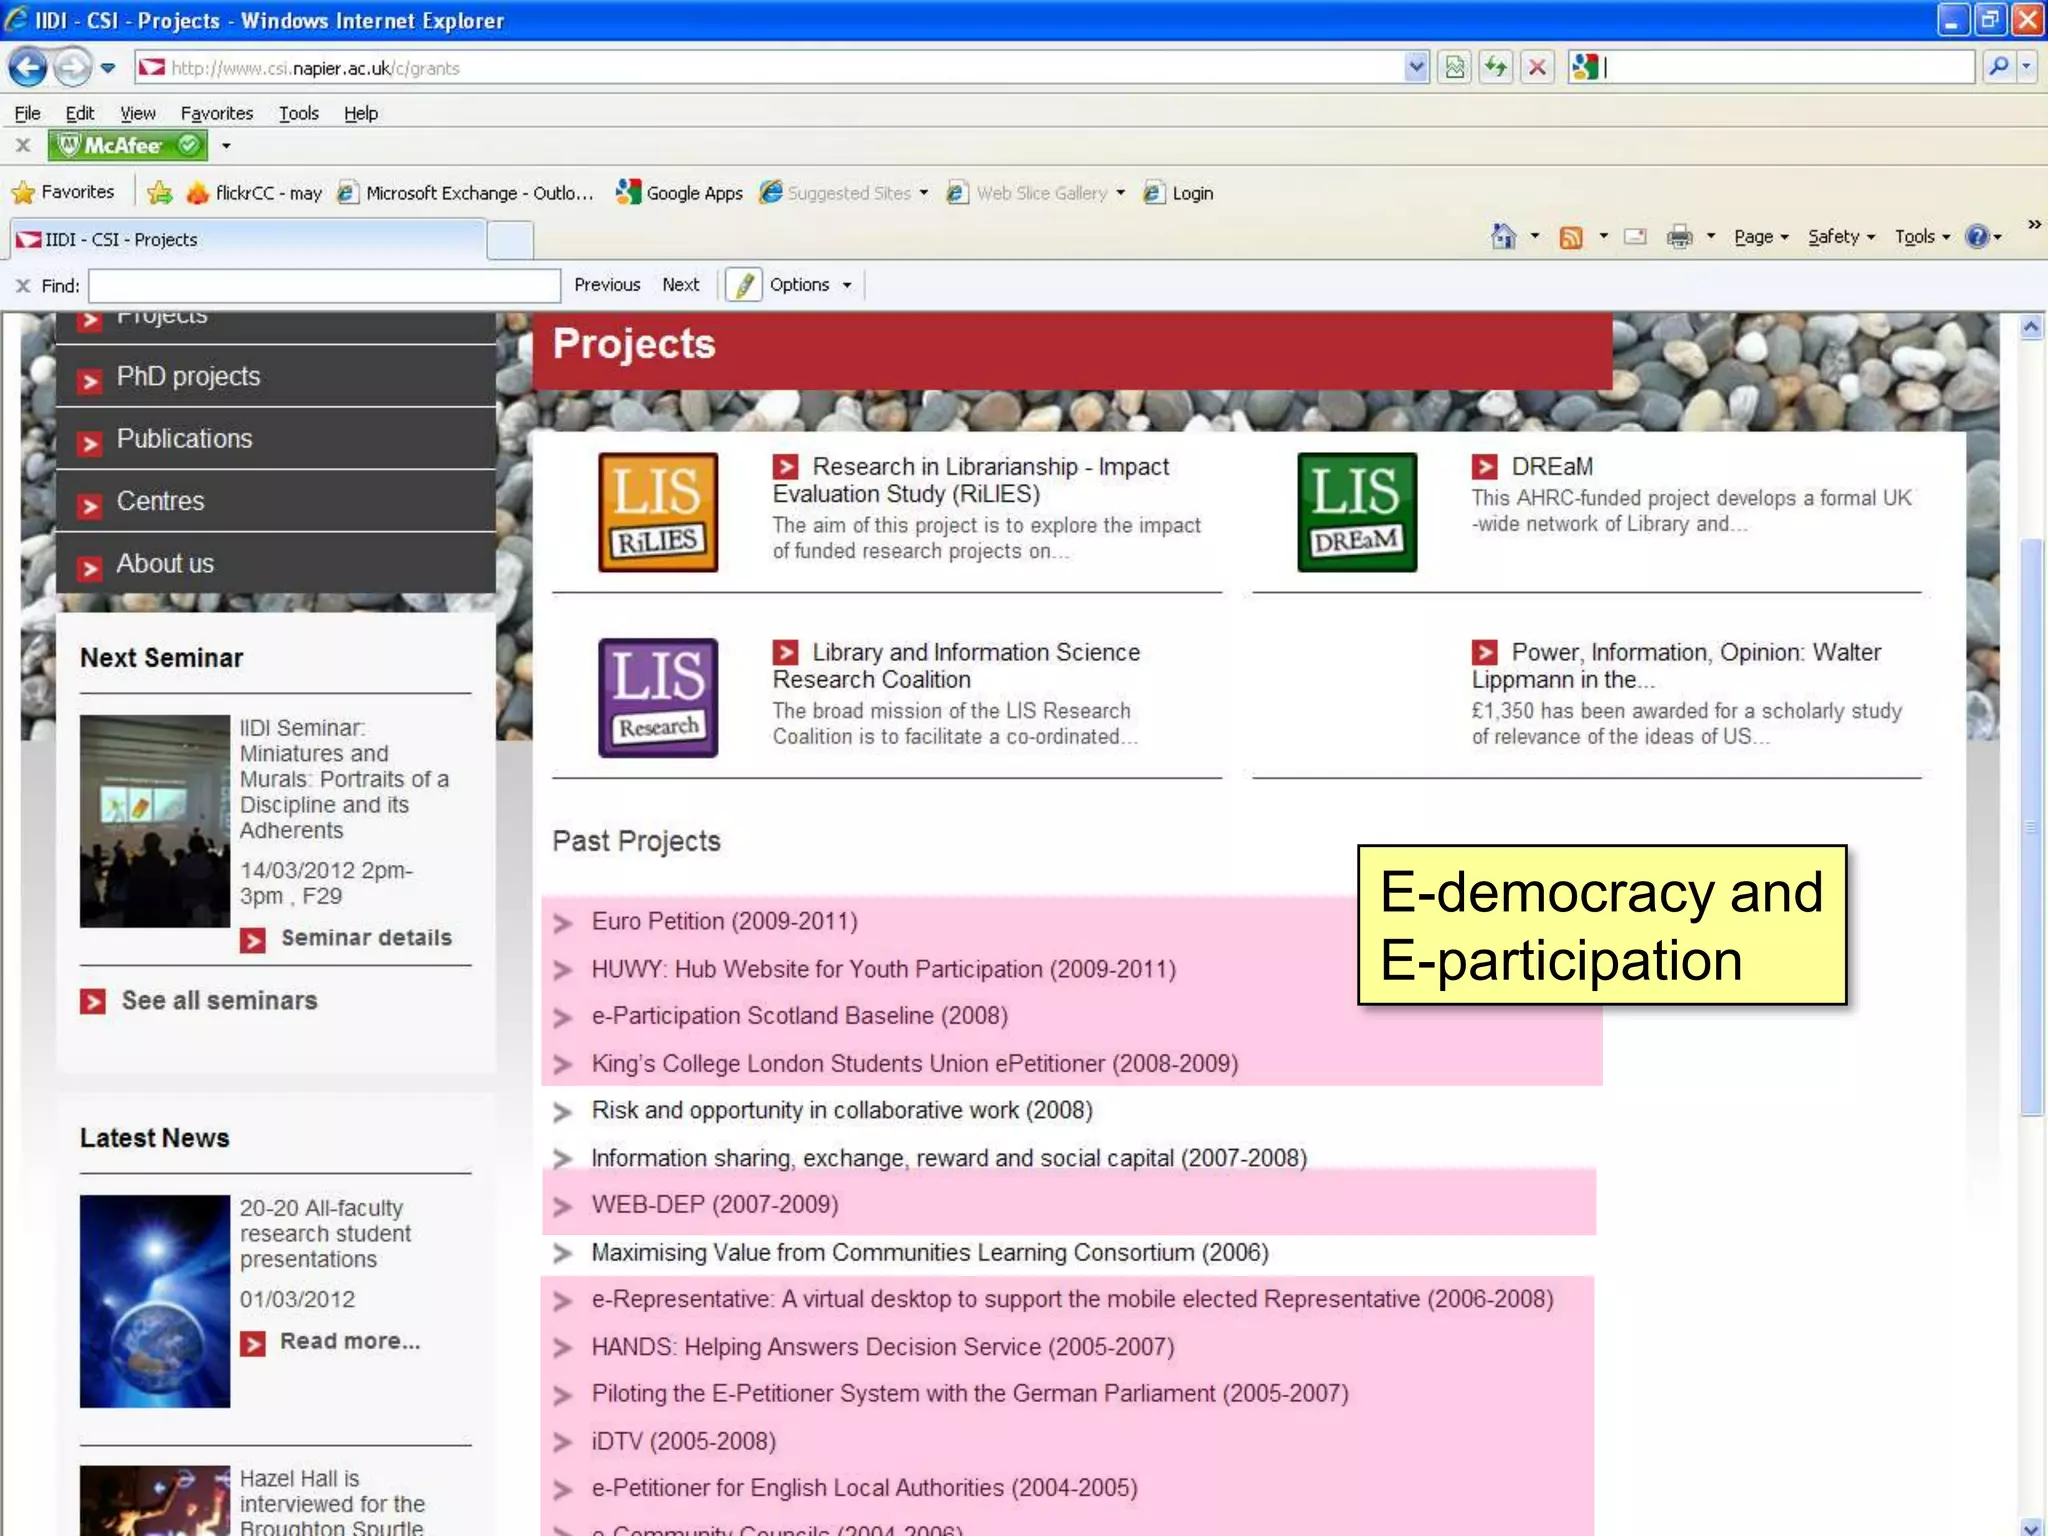Click Previous in Find bar

pyautogui.click(x=607, y=285)
